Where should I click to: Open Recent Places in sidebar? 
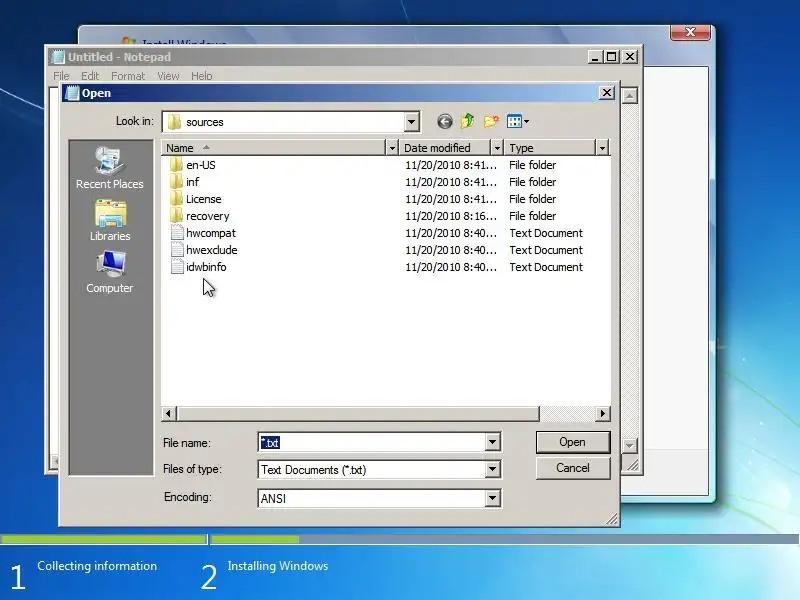click(110, 168)
